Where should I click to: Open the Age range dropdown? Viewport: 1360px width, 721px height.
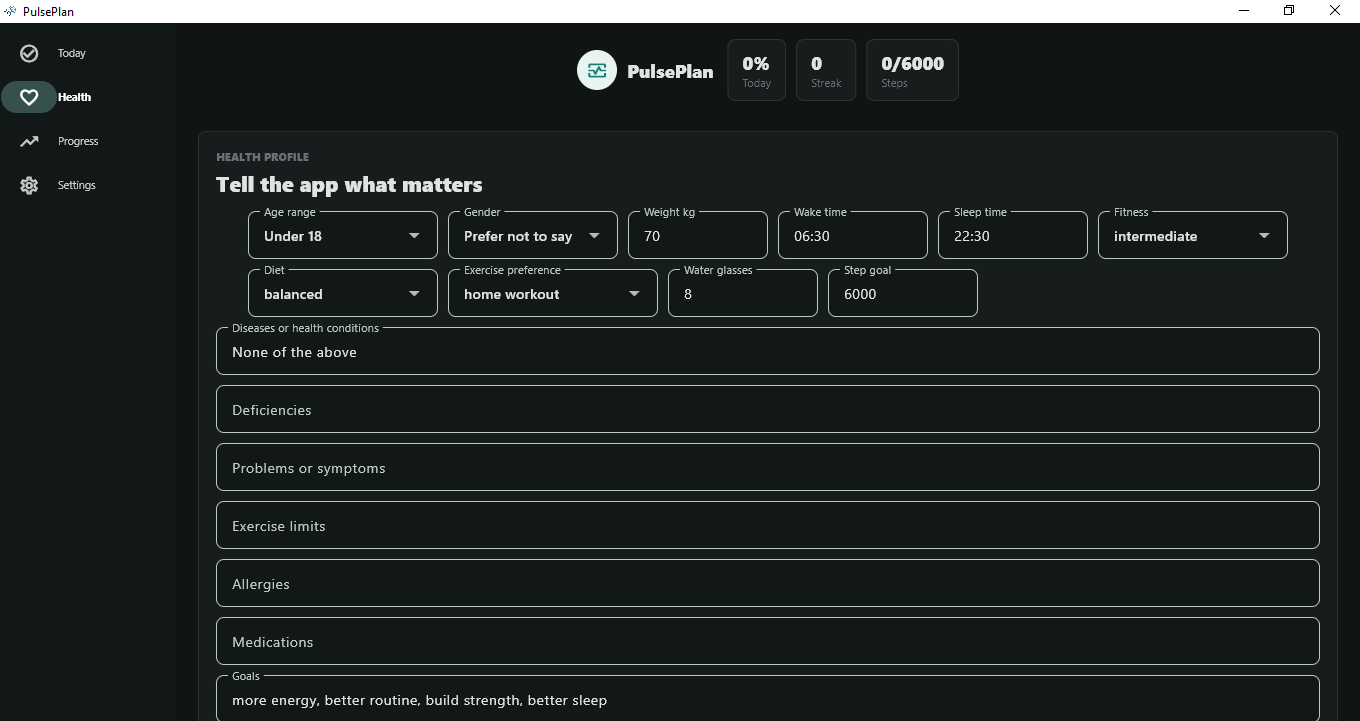click(x=343, y=235)
